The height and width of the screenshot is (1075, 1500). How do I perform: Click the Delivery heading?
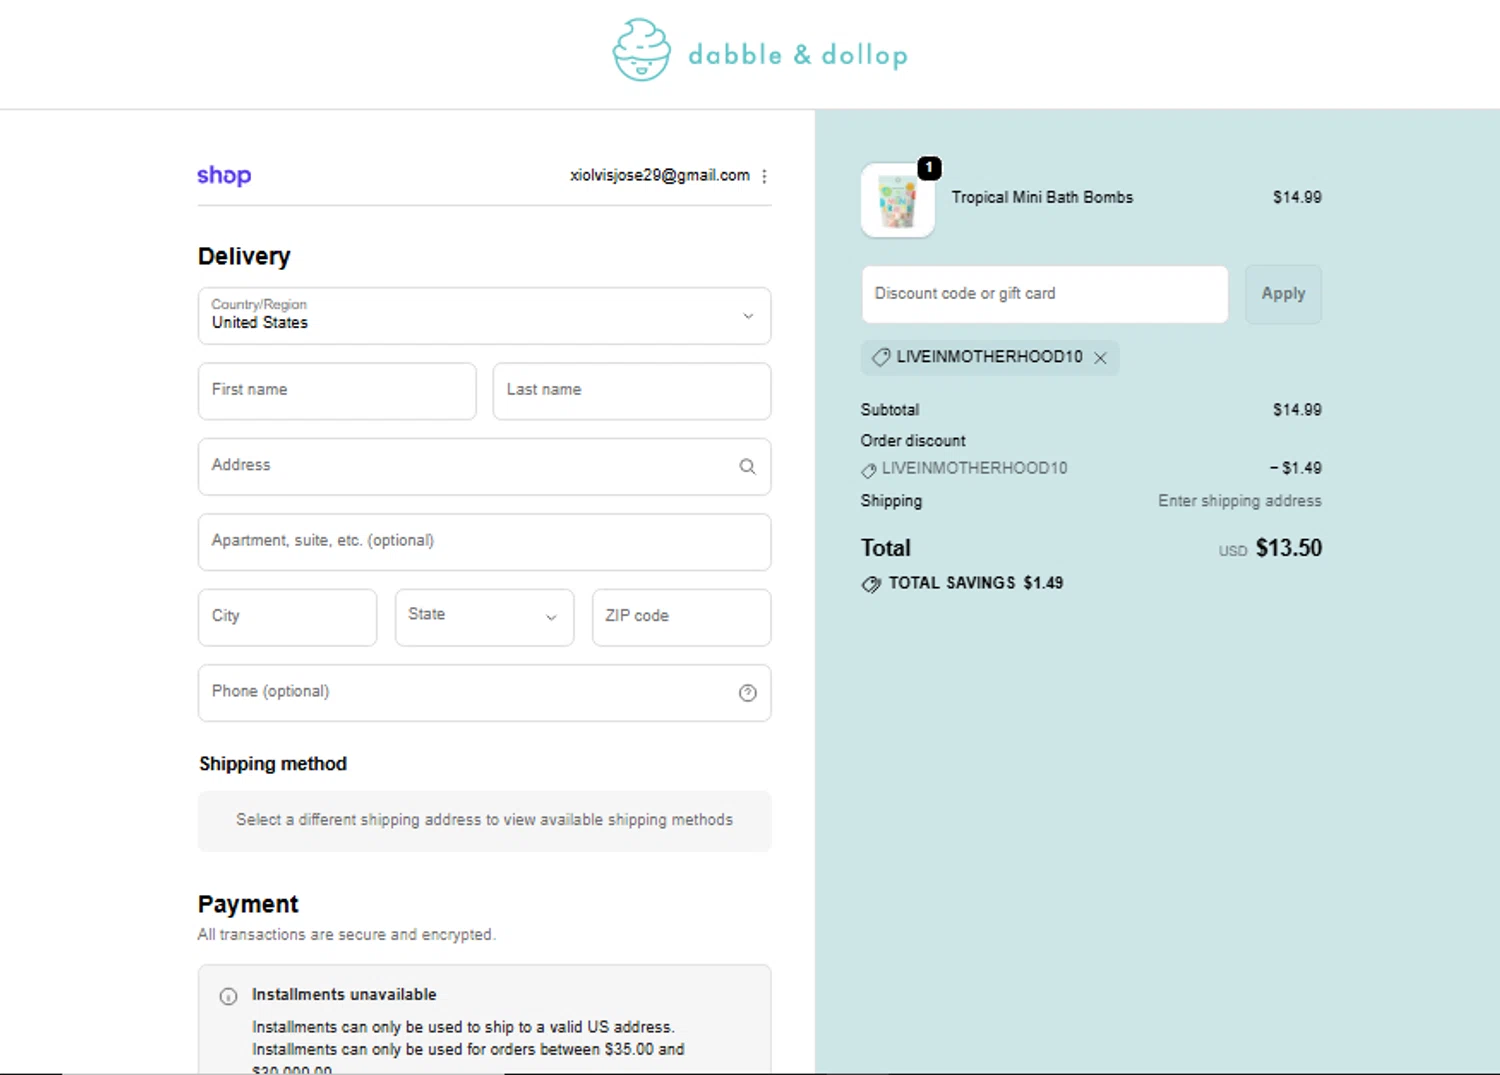coord(244,256)
